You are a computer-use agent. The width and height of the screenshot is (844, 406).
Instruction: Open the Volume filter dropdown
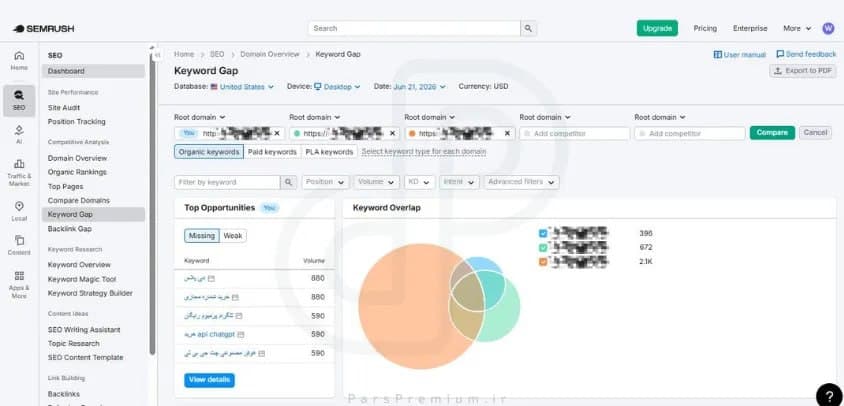click(x=376, y=182)
